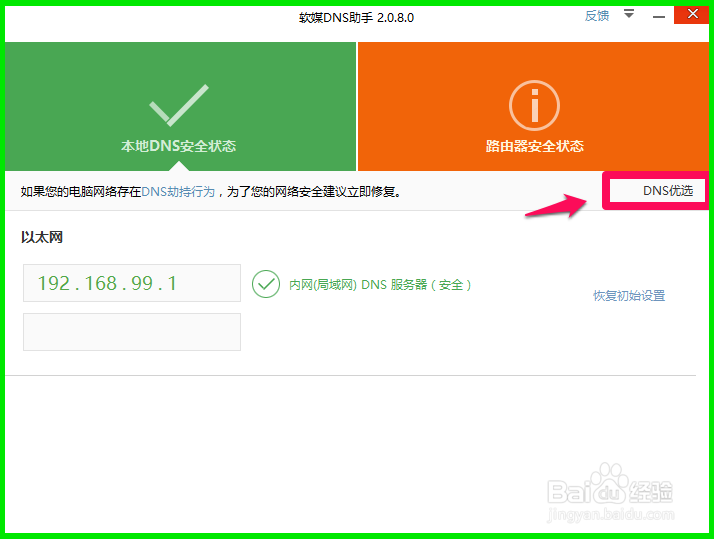Click the 反馈 feedback link

(x=597, y=16)
